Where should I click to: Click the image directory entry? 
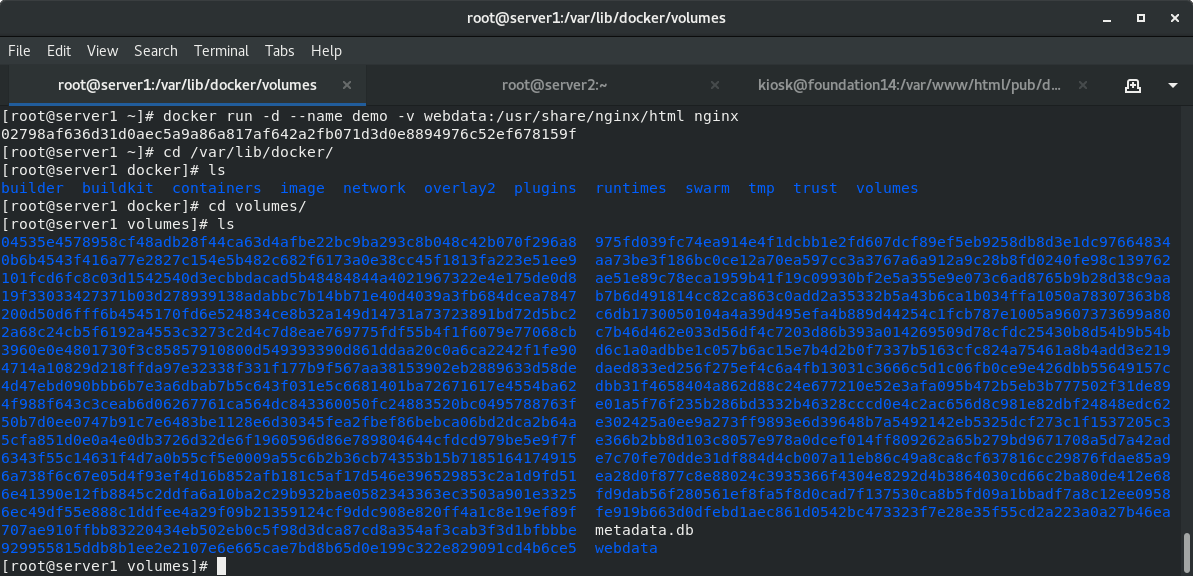302,188
